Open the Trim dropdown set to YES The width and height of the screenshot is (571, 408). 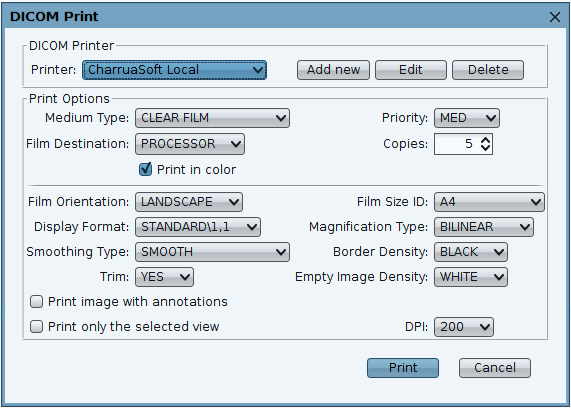(164, 277)
